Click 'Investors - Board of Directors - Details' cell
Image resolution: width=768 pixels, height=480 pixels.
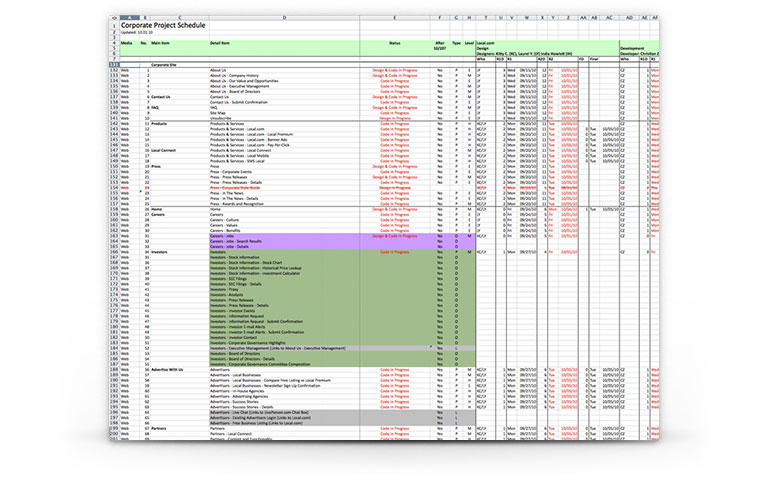242,359
